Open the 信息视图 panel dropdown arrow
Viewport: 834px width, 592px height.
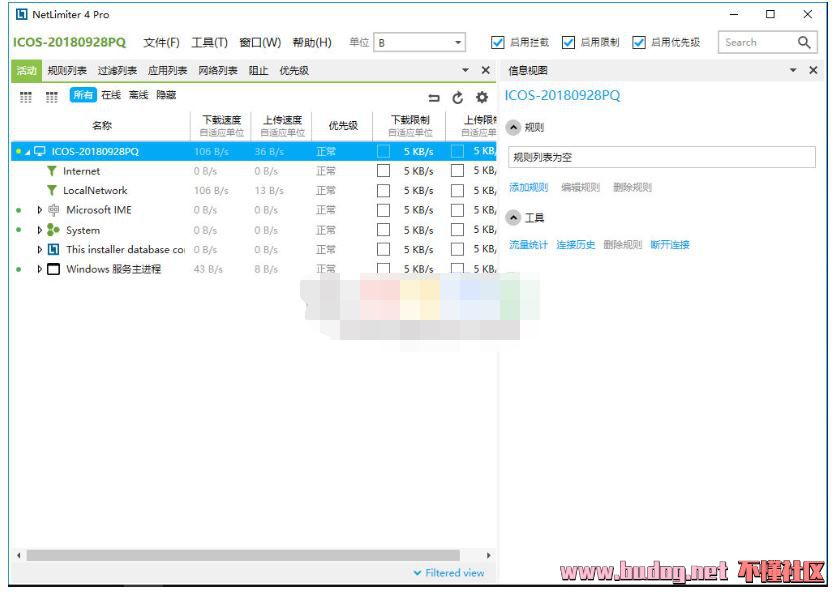point(793,70)
